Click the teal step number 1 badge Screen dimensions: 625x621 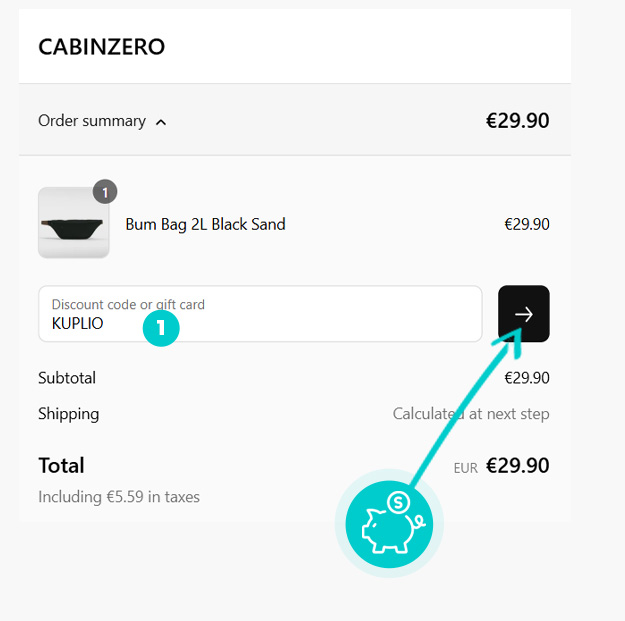[x=160, y=328]
